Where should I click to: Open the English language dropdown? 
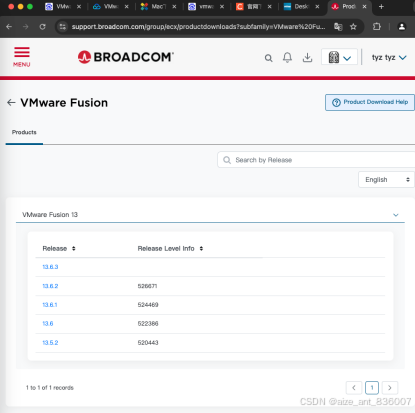click(x=386, y=180)
